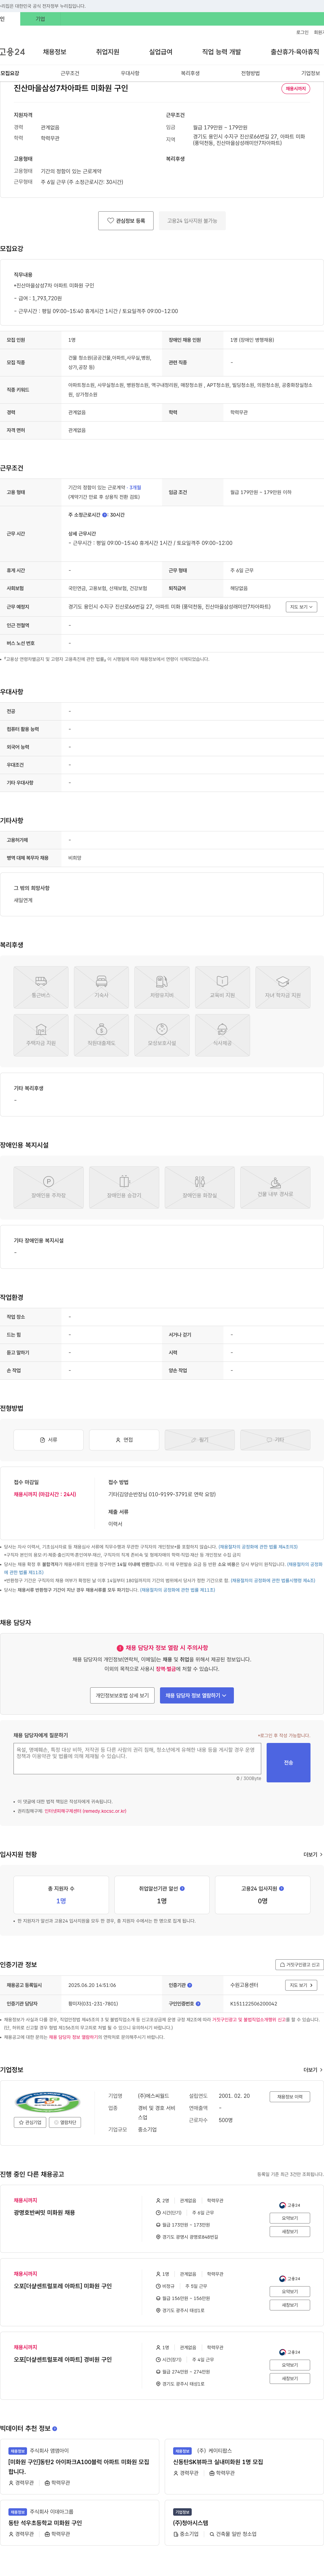Screen dimensions: 324x2576
Task: Click the red alert icon on 채용 담당자 notice
Action: tap(120, 1648)
